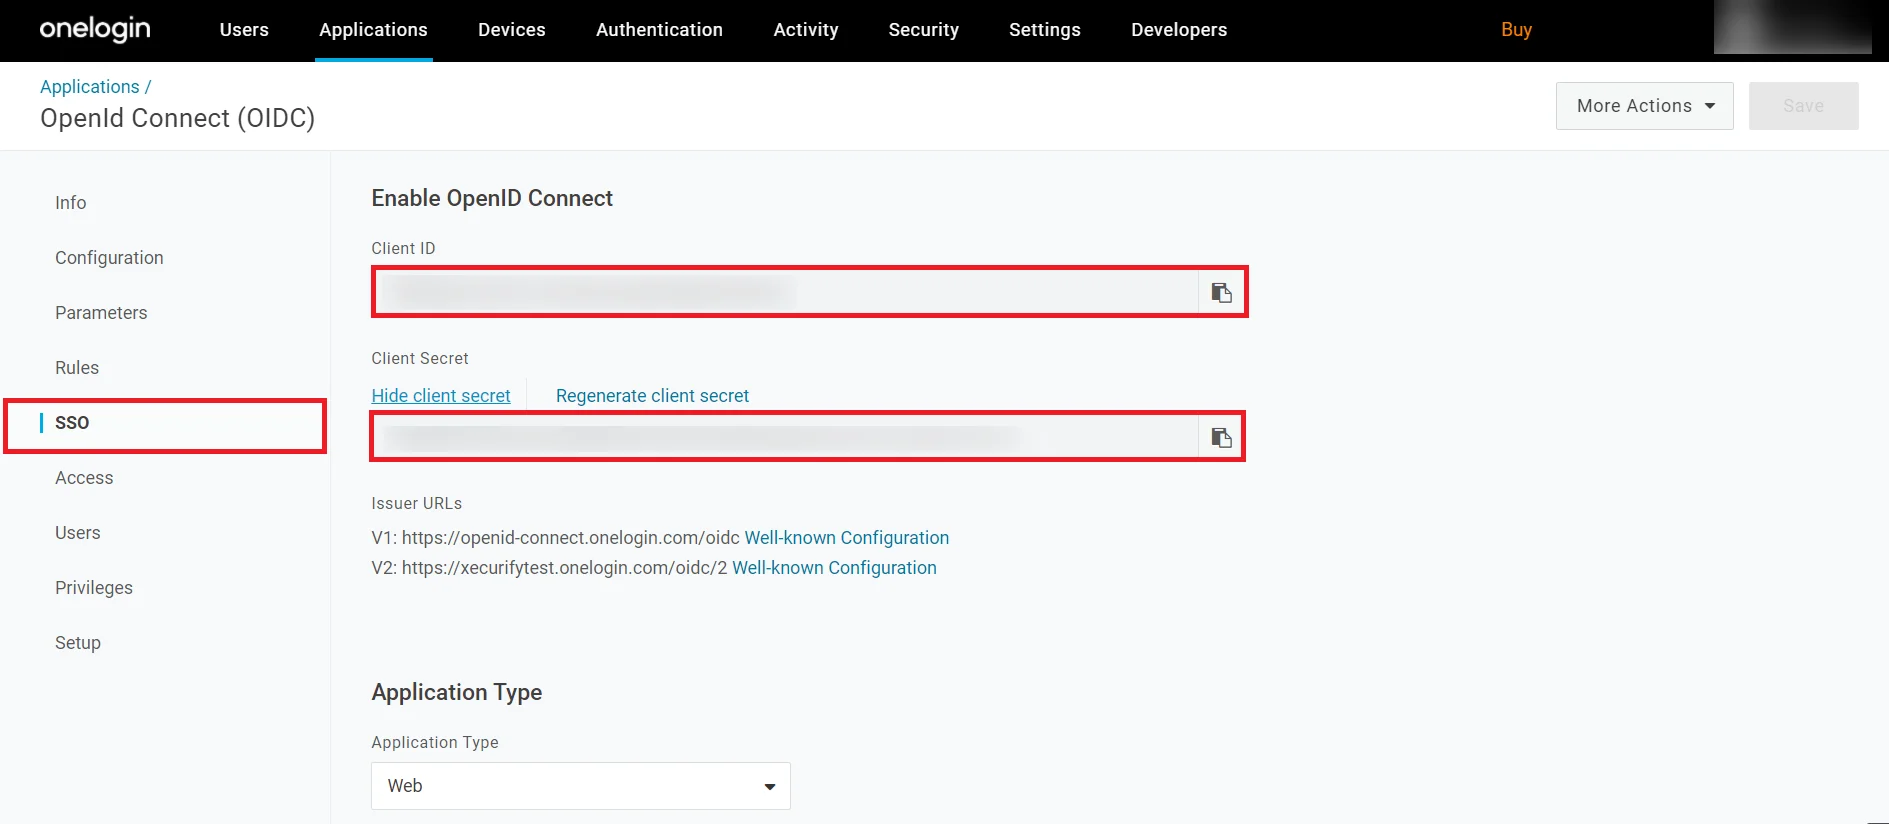Open the Developers menu
This screenshot has height=824, width=1889.
[1179, 30]
